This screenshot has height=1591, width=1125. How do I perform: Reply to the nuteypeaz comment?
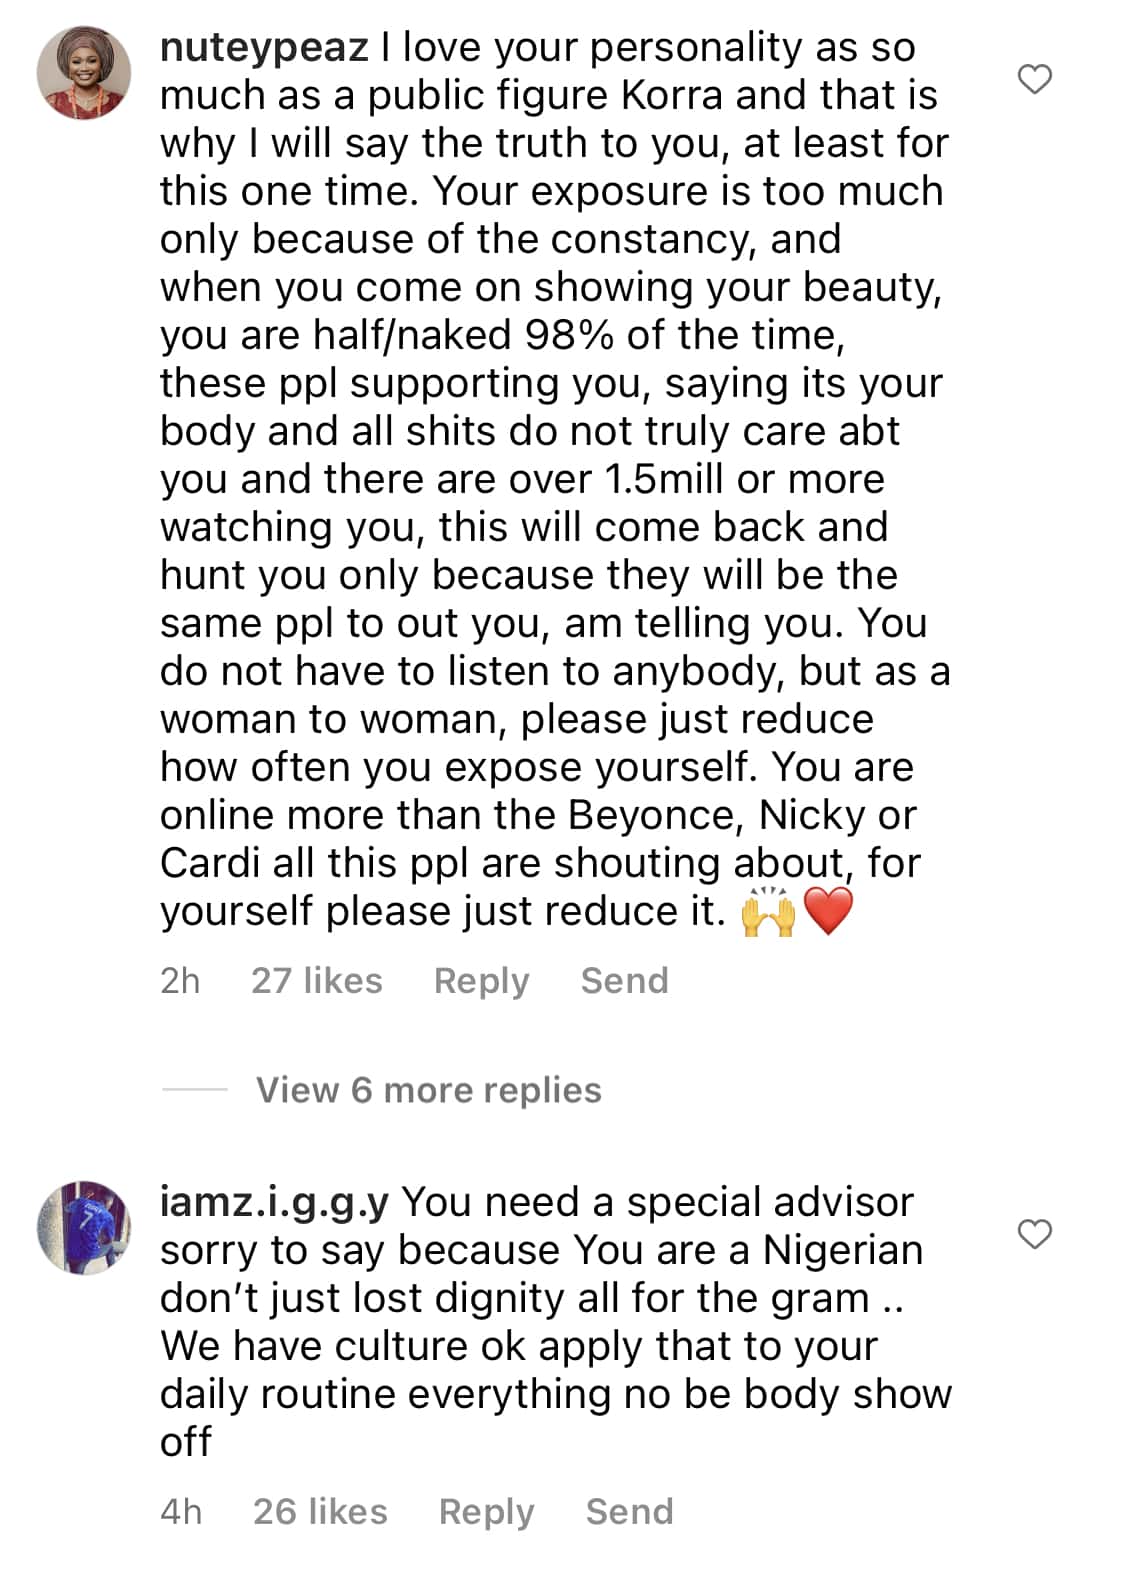(x=481, y=981)
